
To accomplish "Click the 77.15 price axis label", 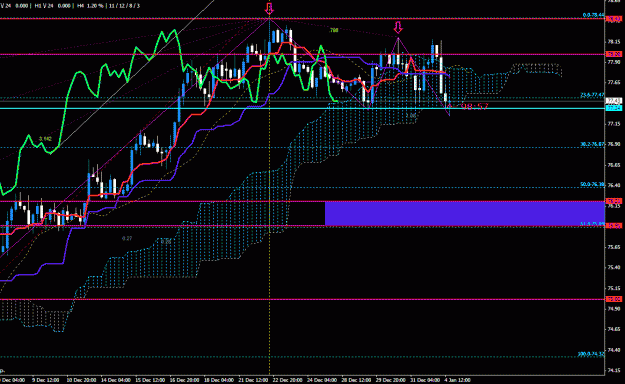I will click(x=613, y=124).
